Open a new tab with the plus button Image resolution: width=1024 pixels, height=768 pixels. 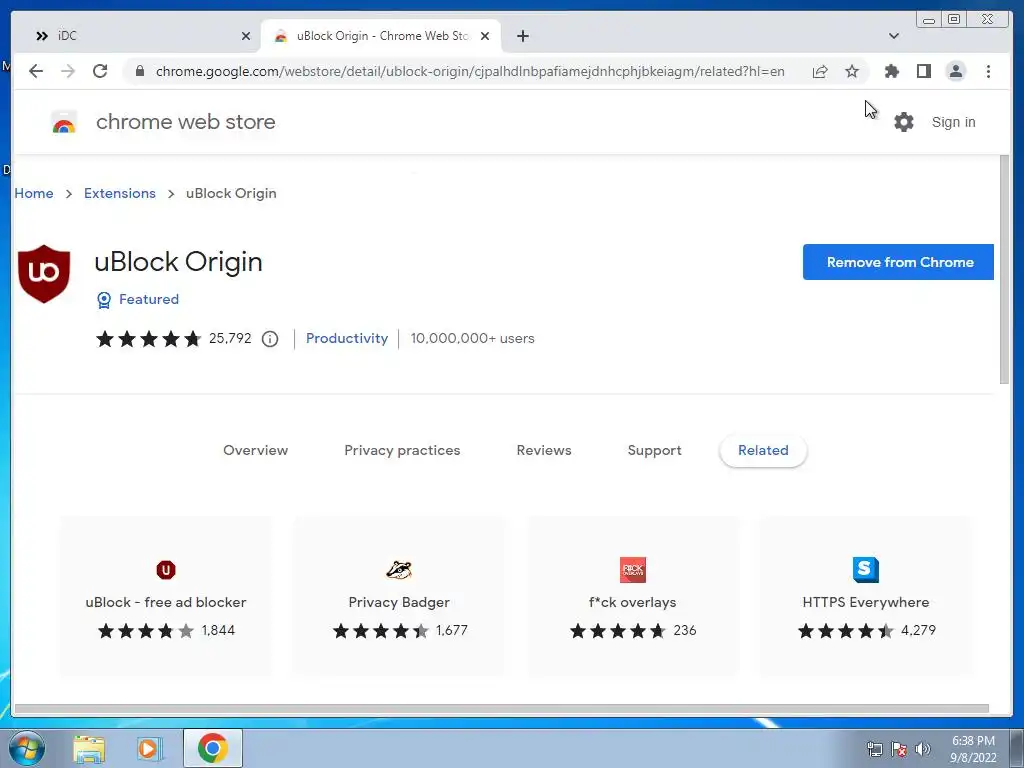click(x=522, y=36)
